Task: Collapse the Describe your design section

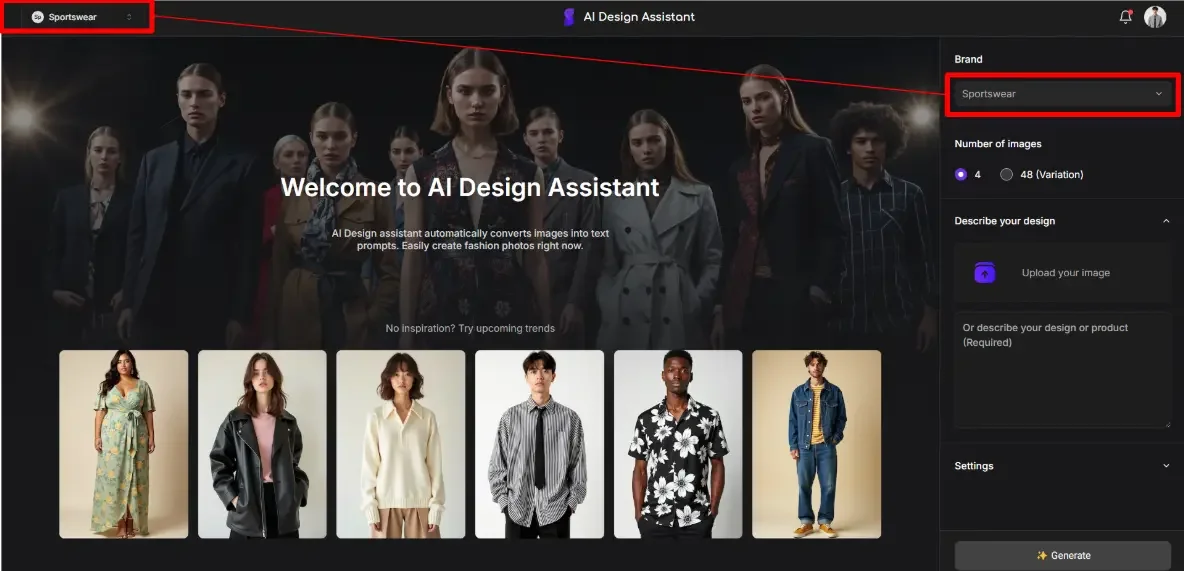Action: (1166, 221)
